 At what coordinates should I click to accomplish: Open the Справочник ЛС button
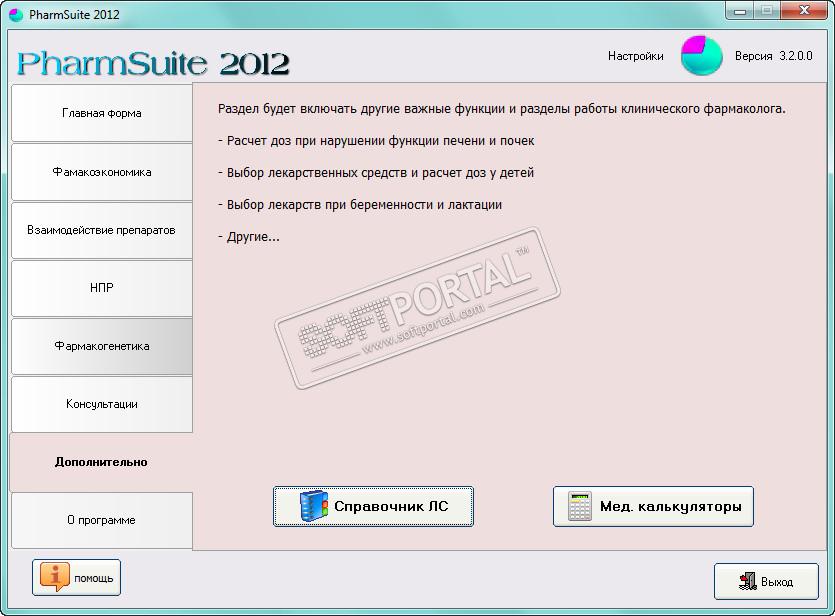coord(373,506)
